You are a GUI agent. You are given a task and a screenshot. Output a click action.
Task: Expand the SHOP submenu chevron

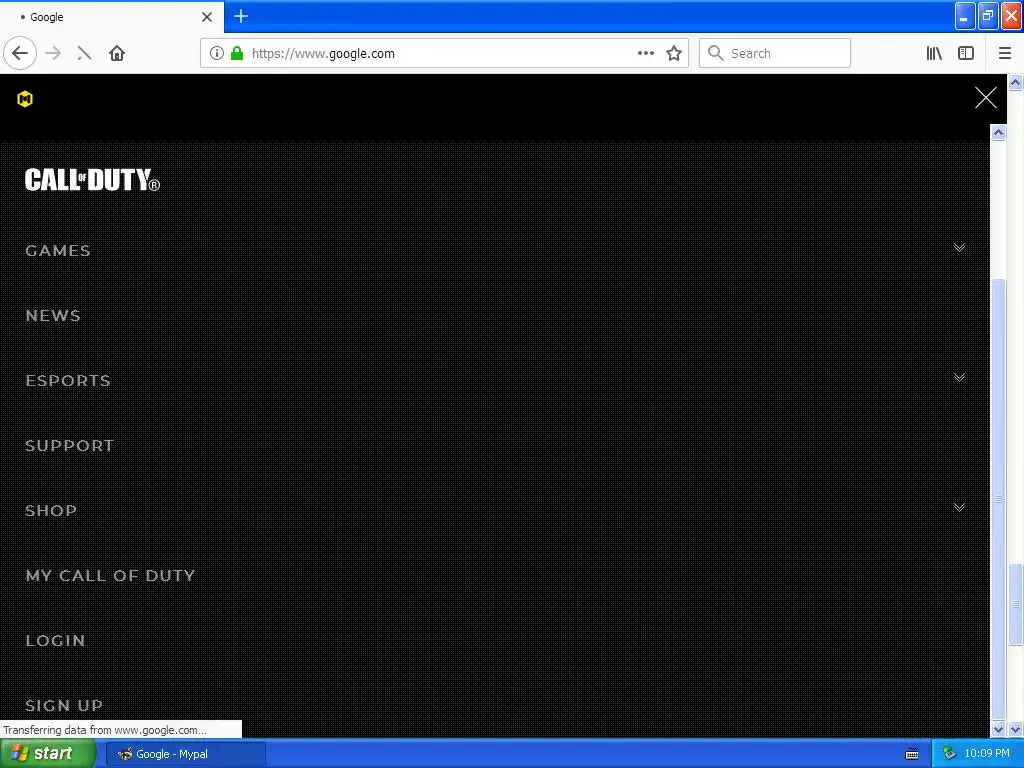click(959, 507)
